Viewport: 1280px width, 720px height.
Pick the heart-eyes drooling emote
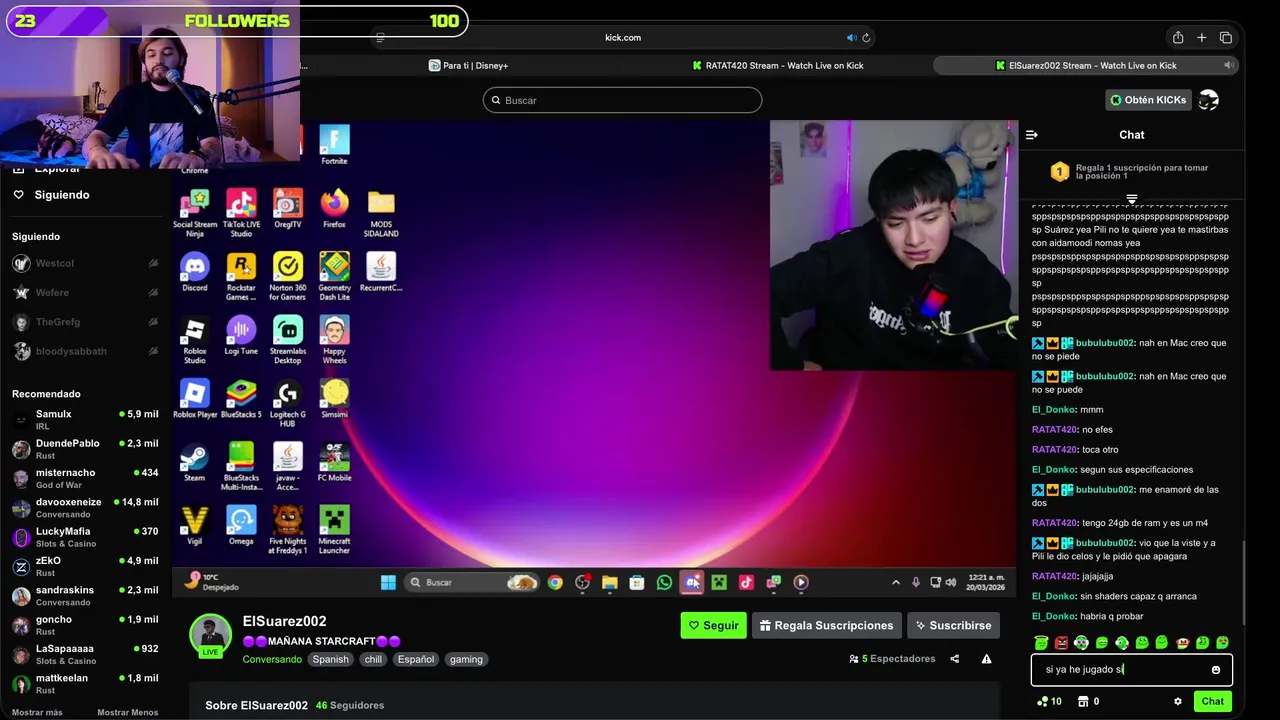tap(1222, 643)
